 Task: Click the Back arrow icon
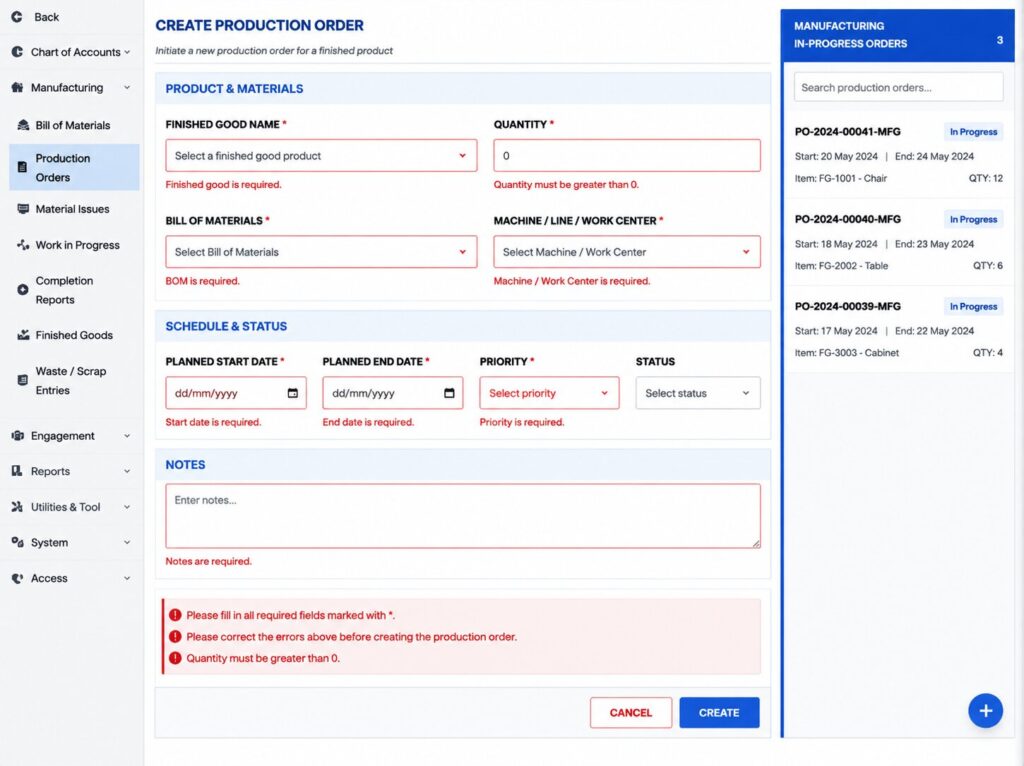tap(17, 17)
